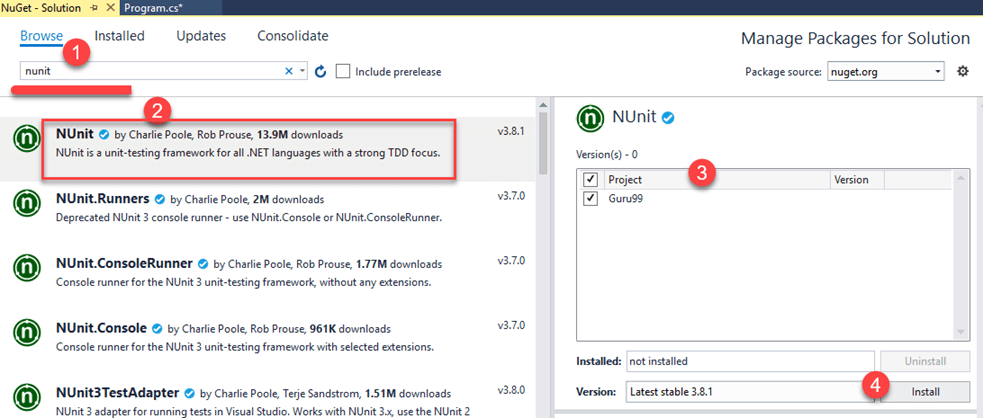
Task: Switch to the Installed tab
Action: point(120,36)
